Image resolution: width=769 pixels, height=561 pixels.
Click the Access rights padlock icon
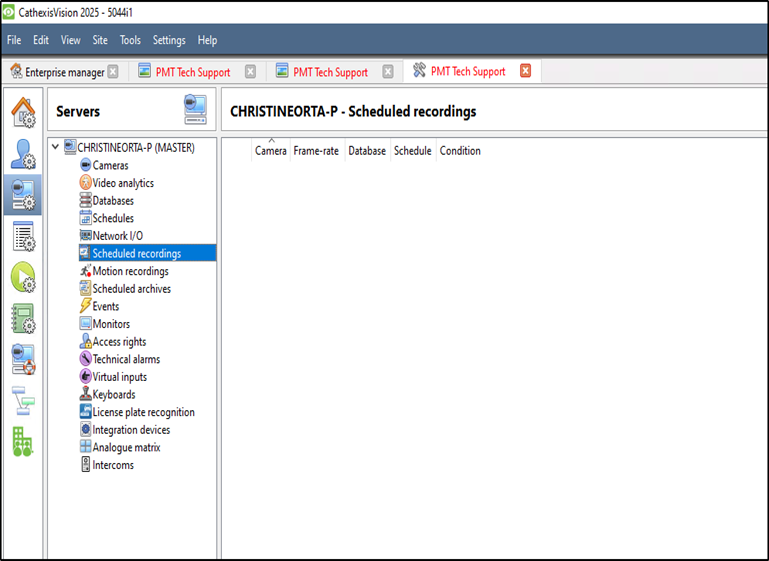coord(85,341)
